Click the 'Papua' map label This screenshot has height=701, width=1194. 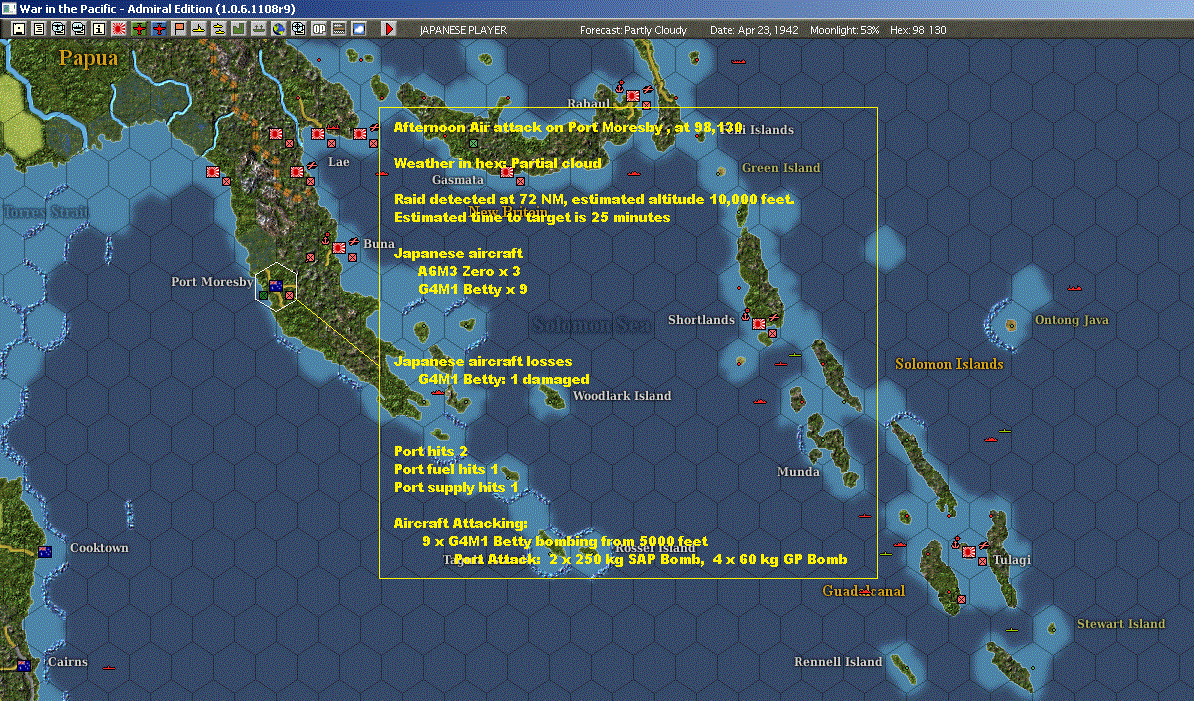[x=88, y=59]
